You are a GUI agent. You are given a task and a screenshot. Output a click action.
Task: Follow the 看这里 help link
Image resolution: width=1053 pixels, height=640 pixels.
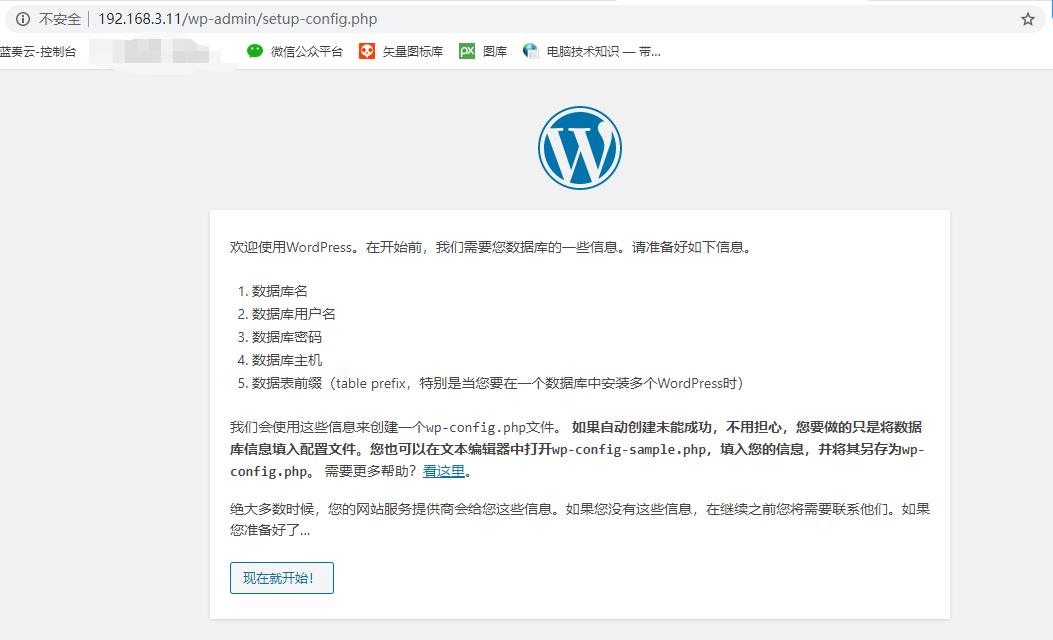click(444, 471)
